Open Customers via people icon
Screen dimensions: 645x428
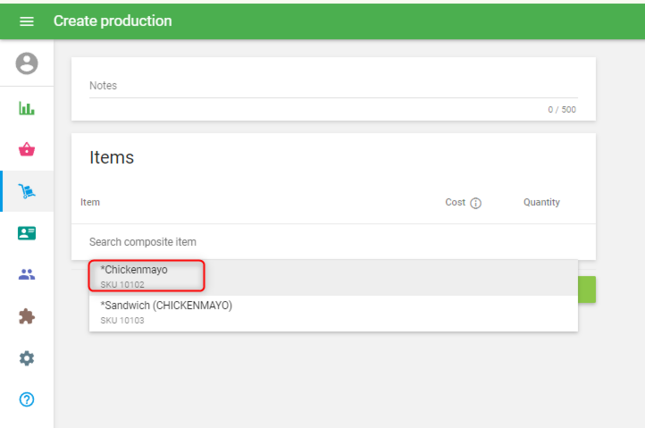27,275
